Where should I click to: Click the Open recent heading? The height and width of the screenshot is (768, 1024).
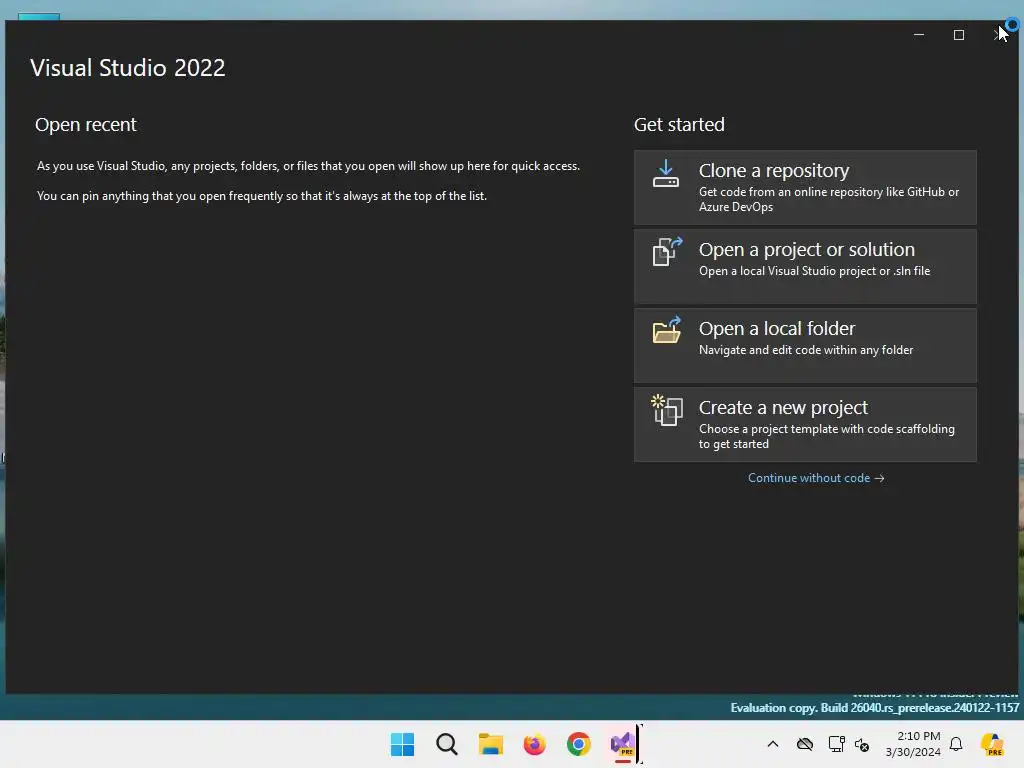tap(86, 125)
